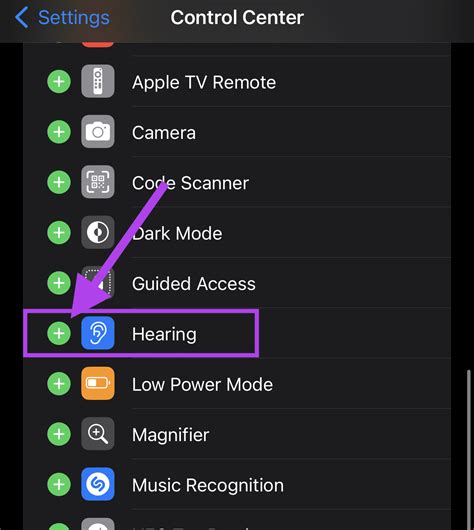Image resolution: width=474 pixels, height=530 pixels.
Task: Tap the back chevron arrow
Action: [x=22, y=18]
